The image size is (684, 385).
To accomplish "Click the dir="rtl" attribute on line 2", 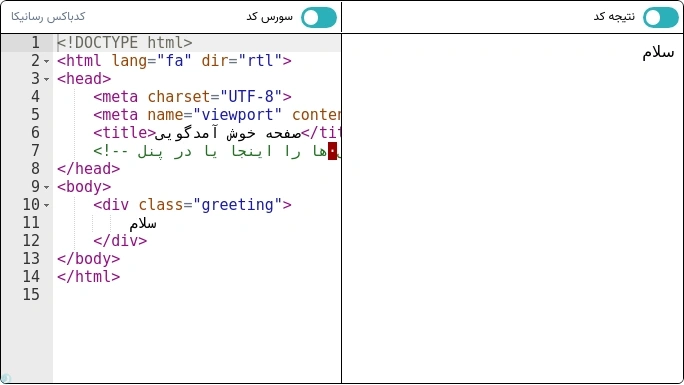I will click(242, 61).
